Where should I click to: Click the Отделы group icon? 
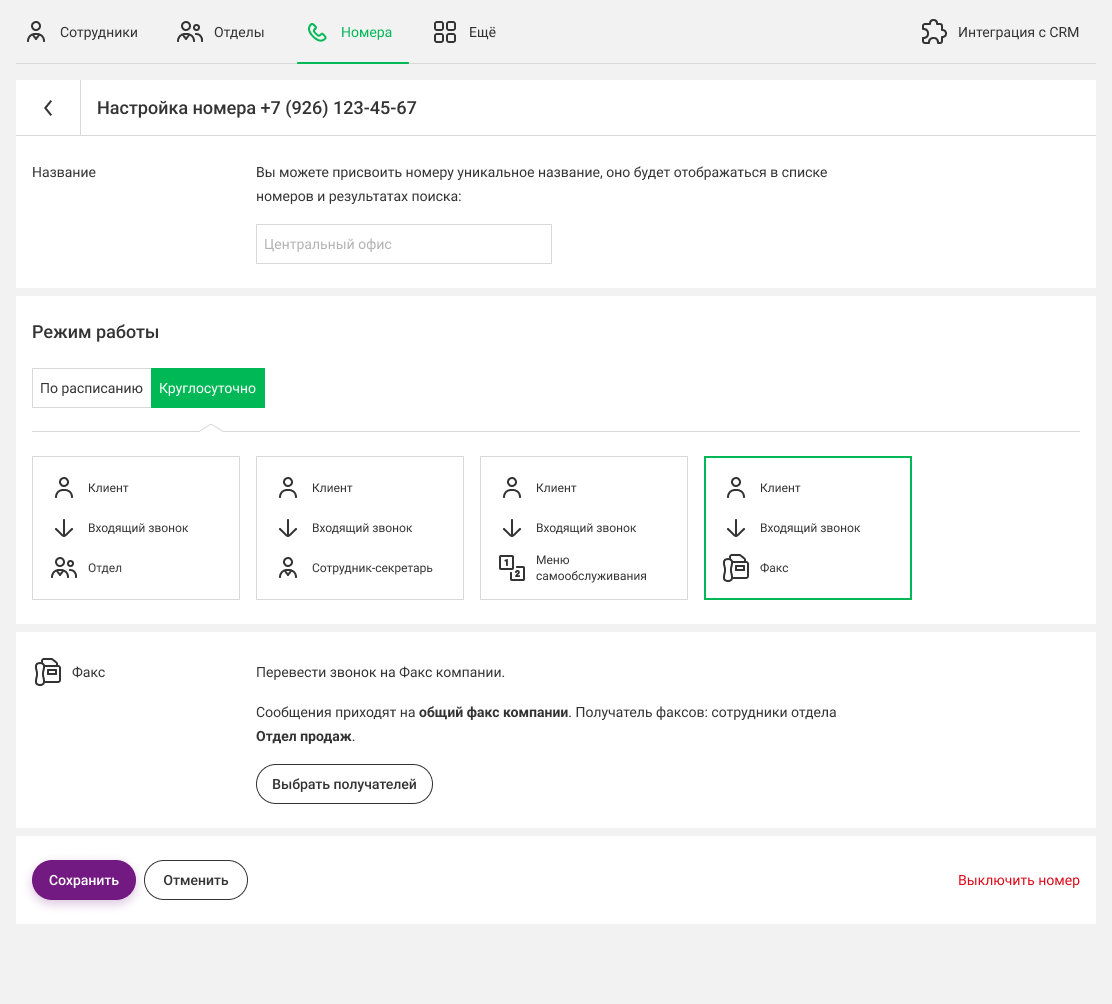190,32
